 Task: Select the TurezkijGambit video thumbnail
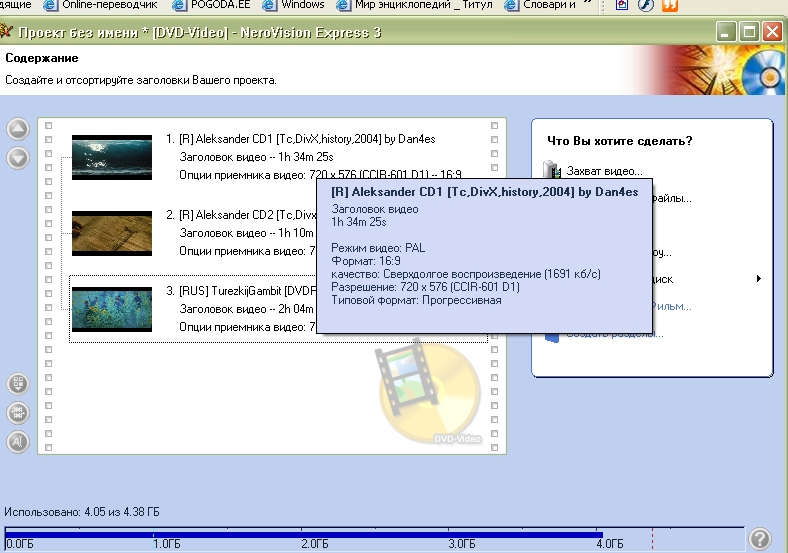112,309
